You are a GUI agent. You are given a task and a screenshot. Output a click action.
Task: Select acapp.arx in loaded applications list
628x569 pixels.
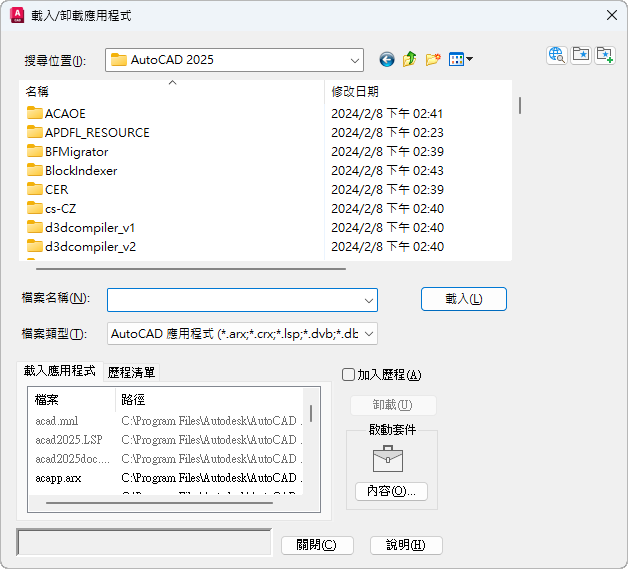pyautogui.click(x=58, y=478)
